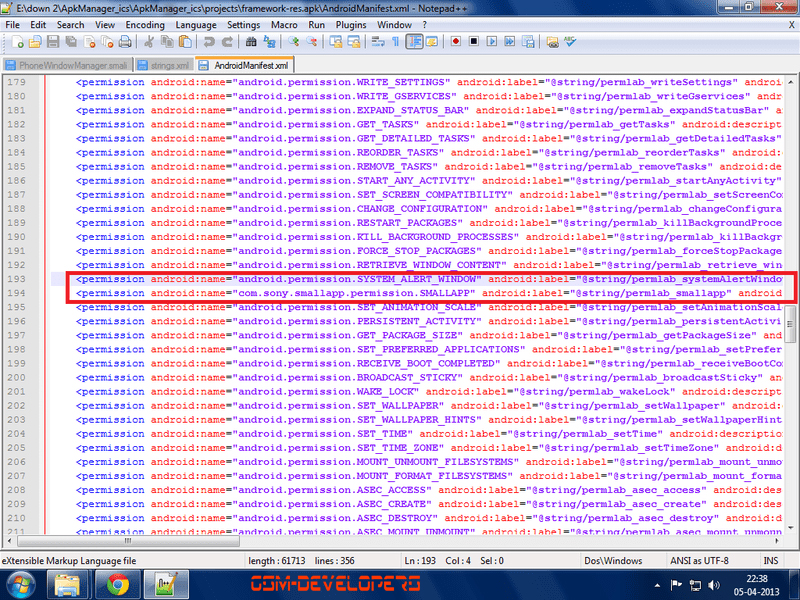The height and width of the screenshot is (600, 800).
Task: Click the Dos\Windows status bar entry
Action: [613, 561]
